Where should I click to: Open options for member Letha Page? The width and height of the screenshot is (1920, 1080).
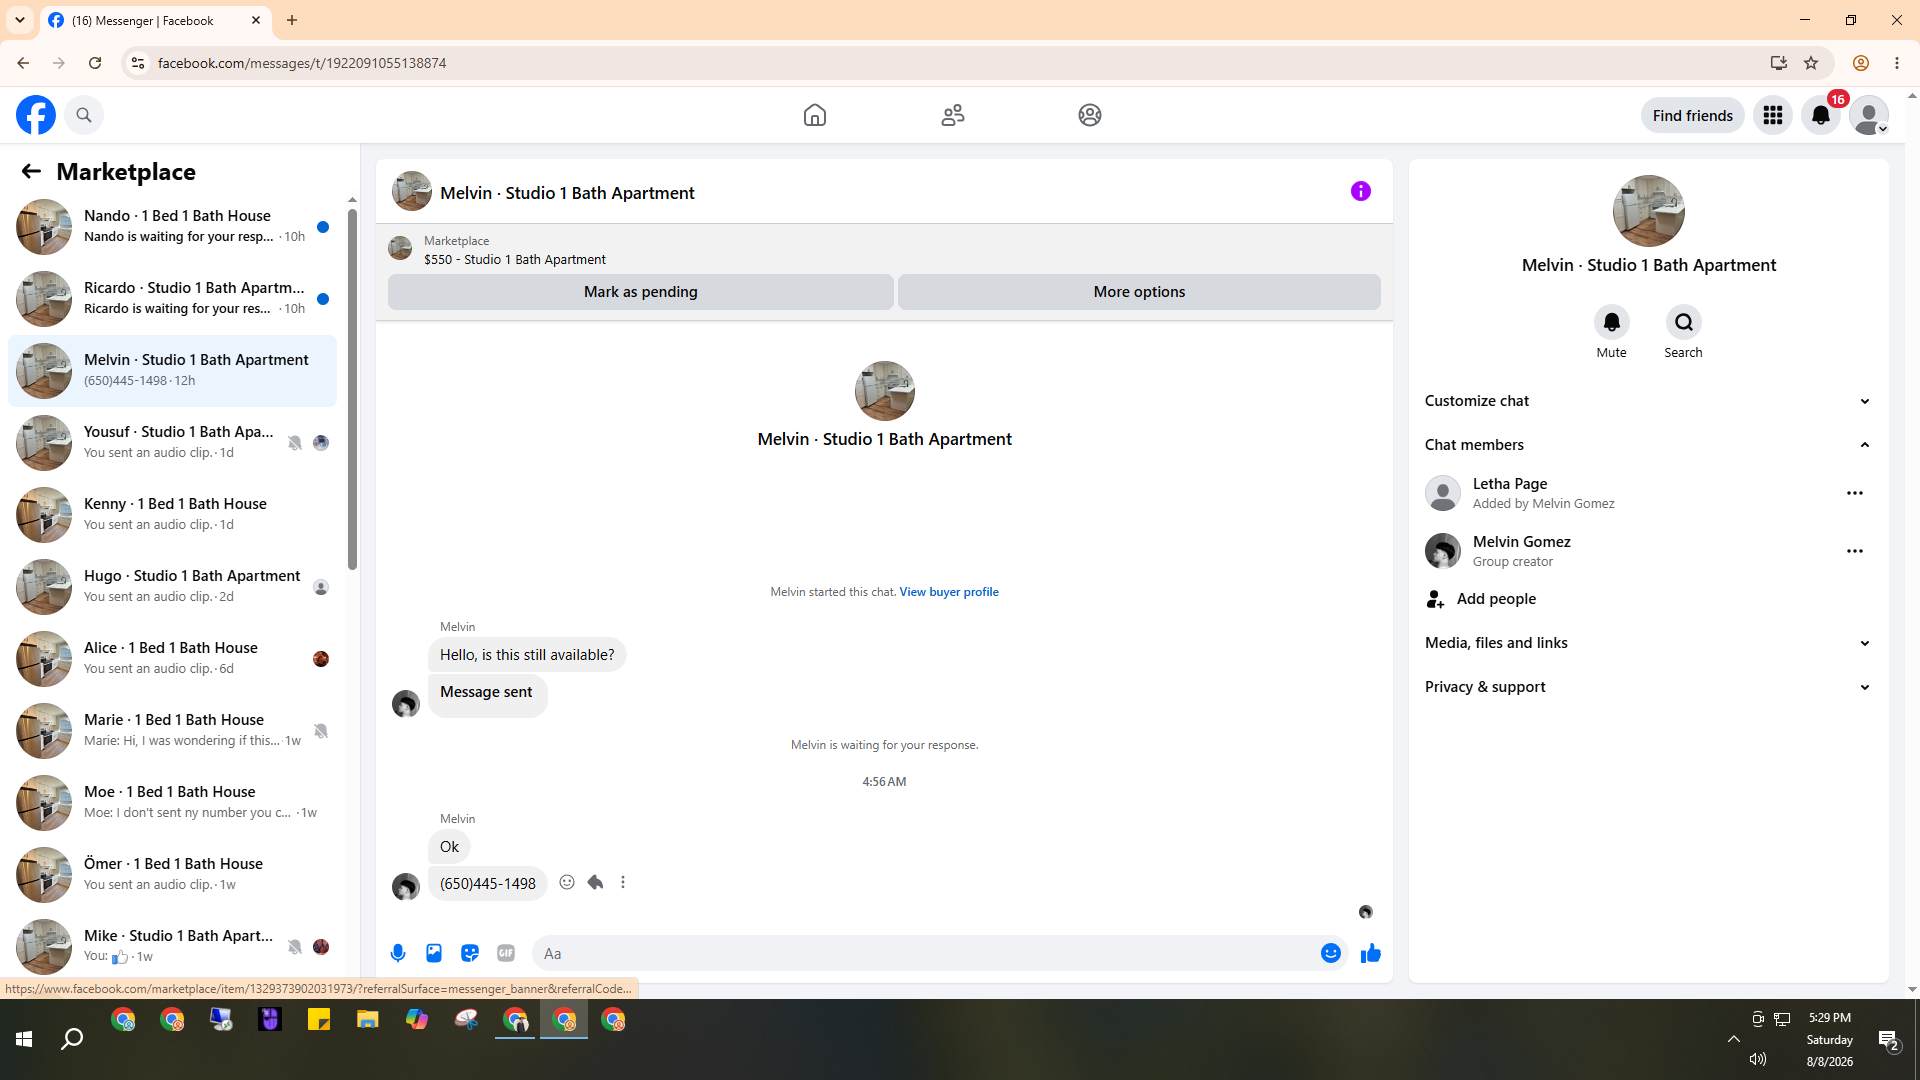[1855, 493]
